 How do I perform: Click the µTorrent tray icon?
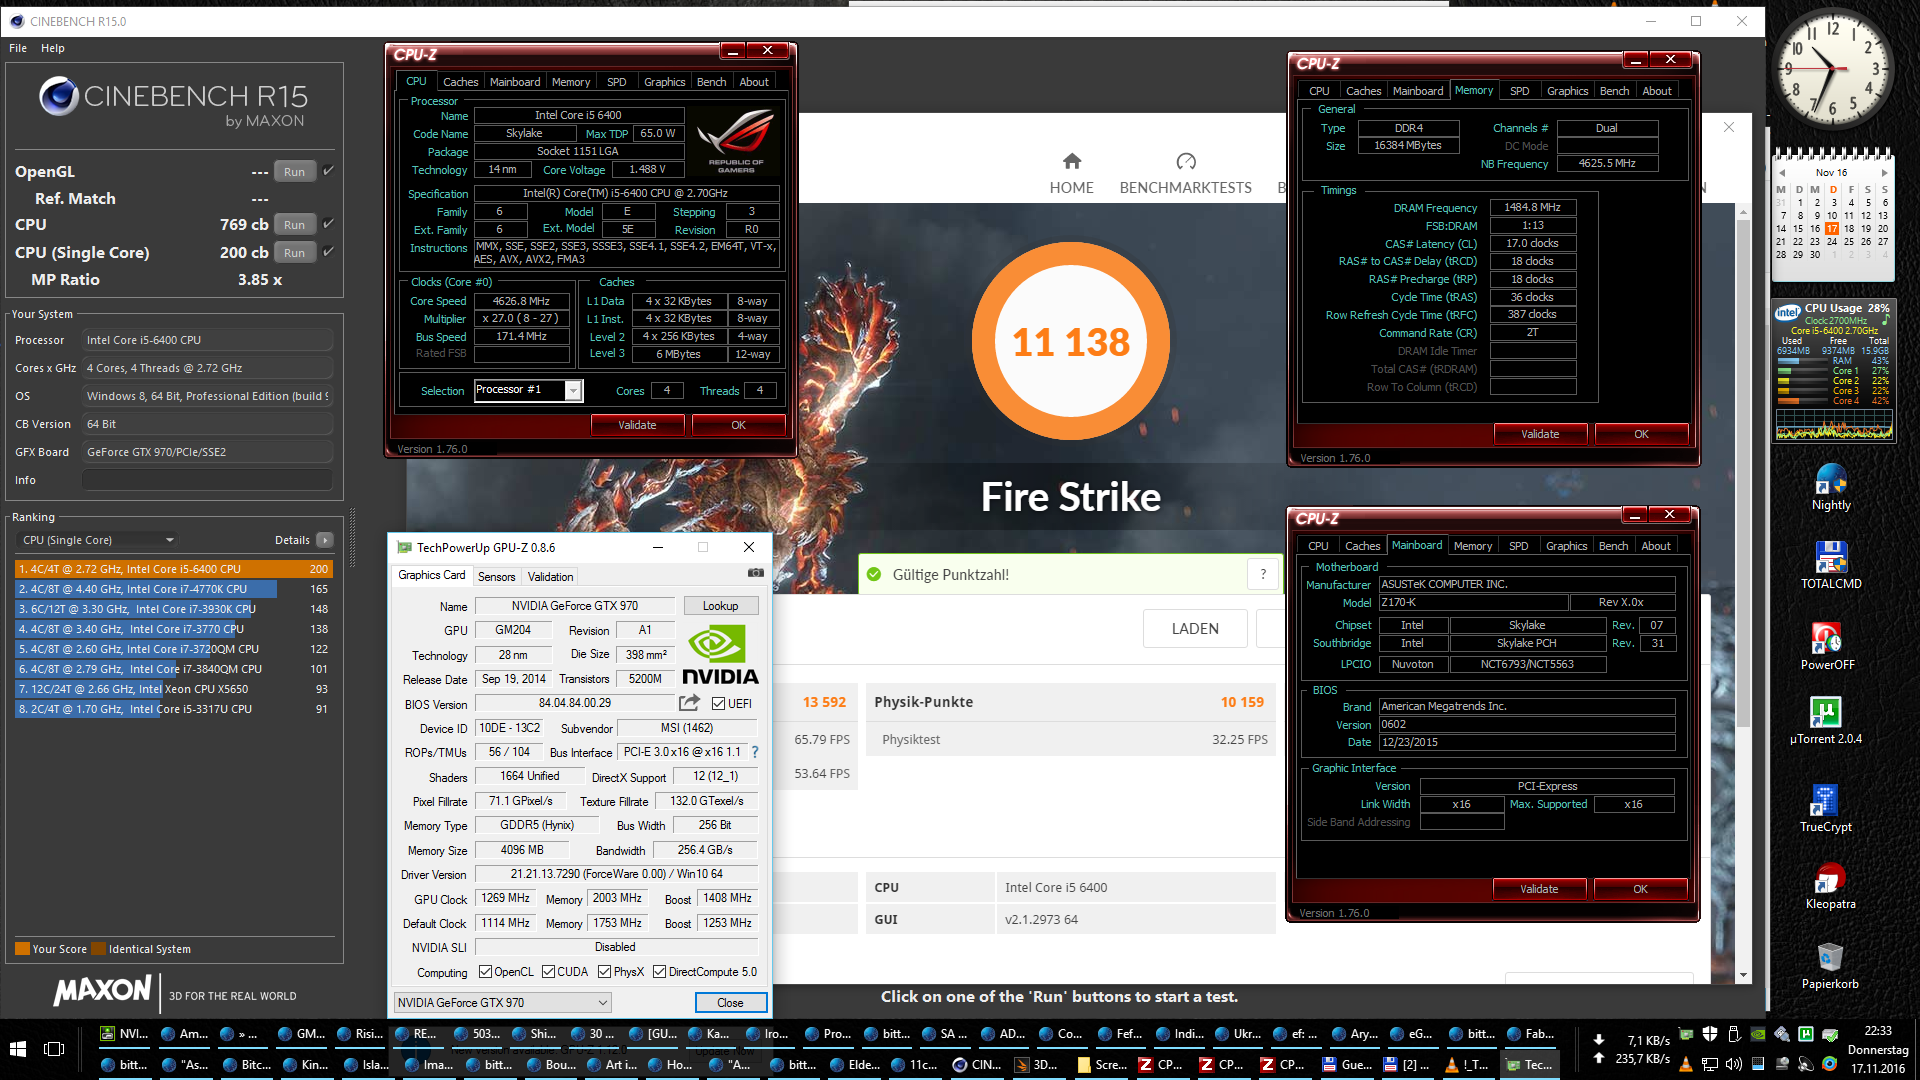pyautogui.click(x=1806, y=1034)
